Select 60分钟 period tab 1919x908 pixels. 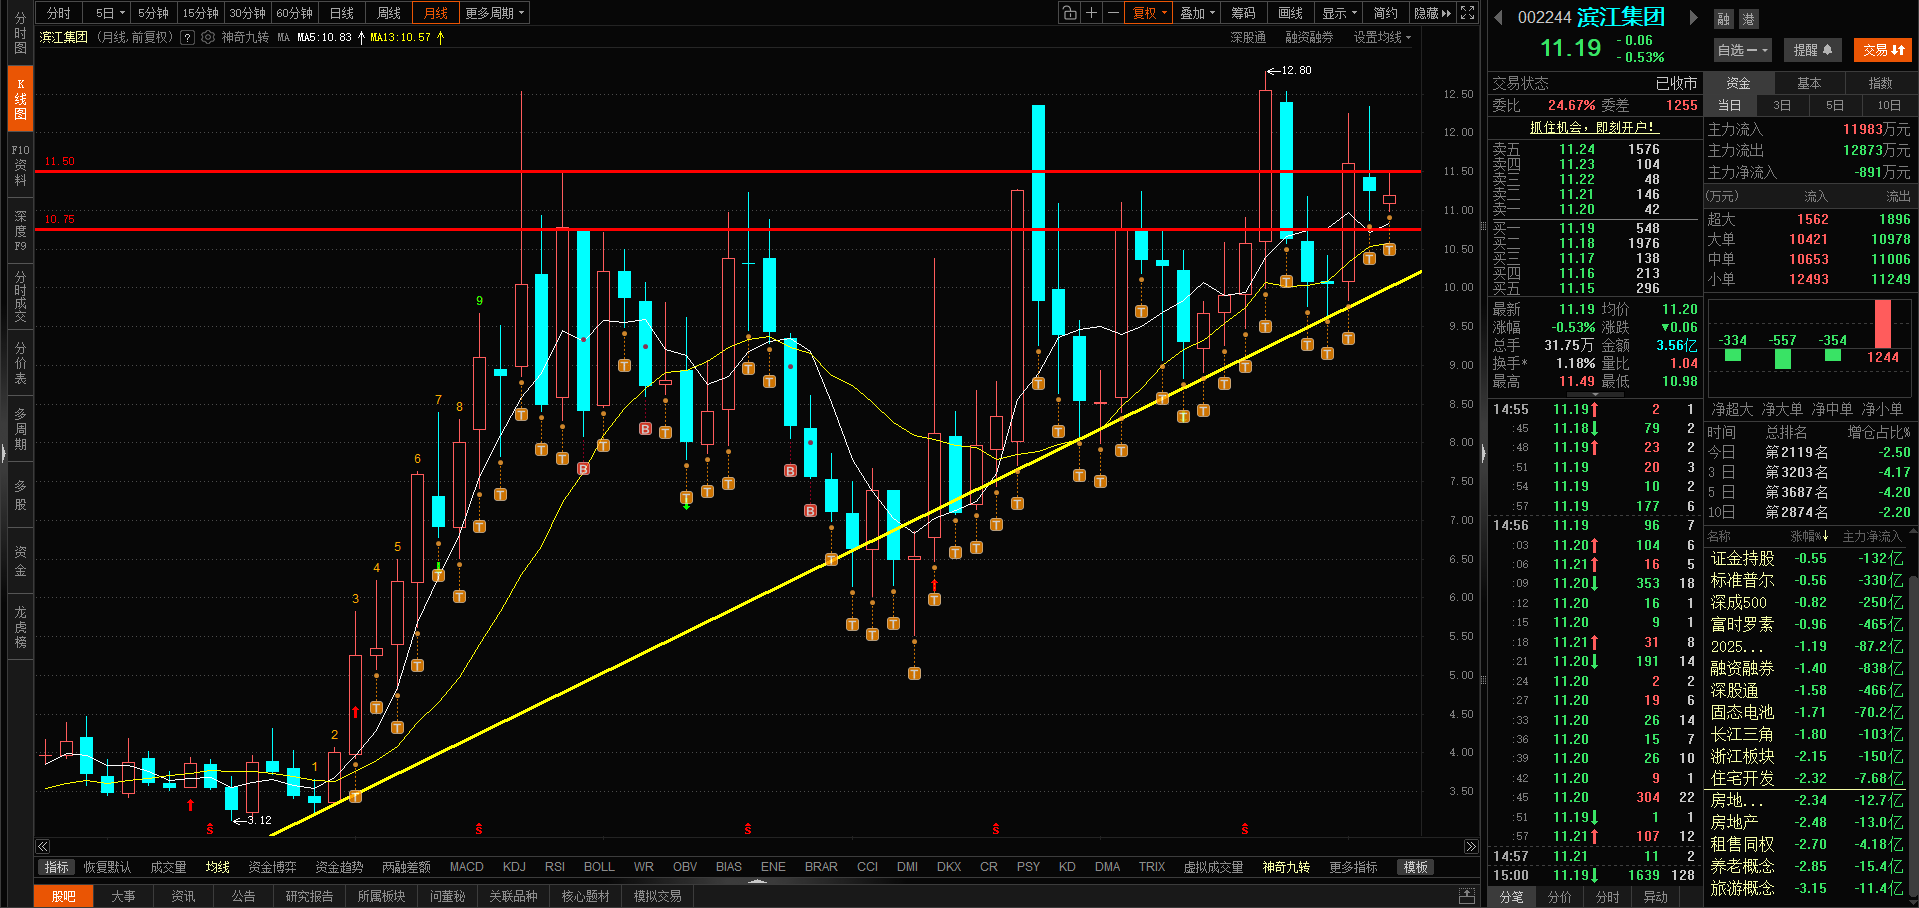click(x=294, y=13)
